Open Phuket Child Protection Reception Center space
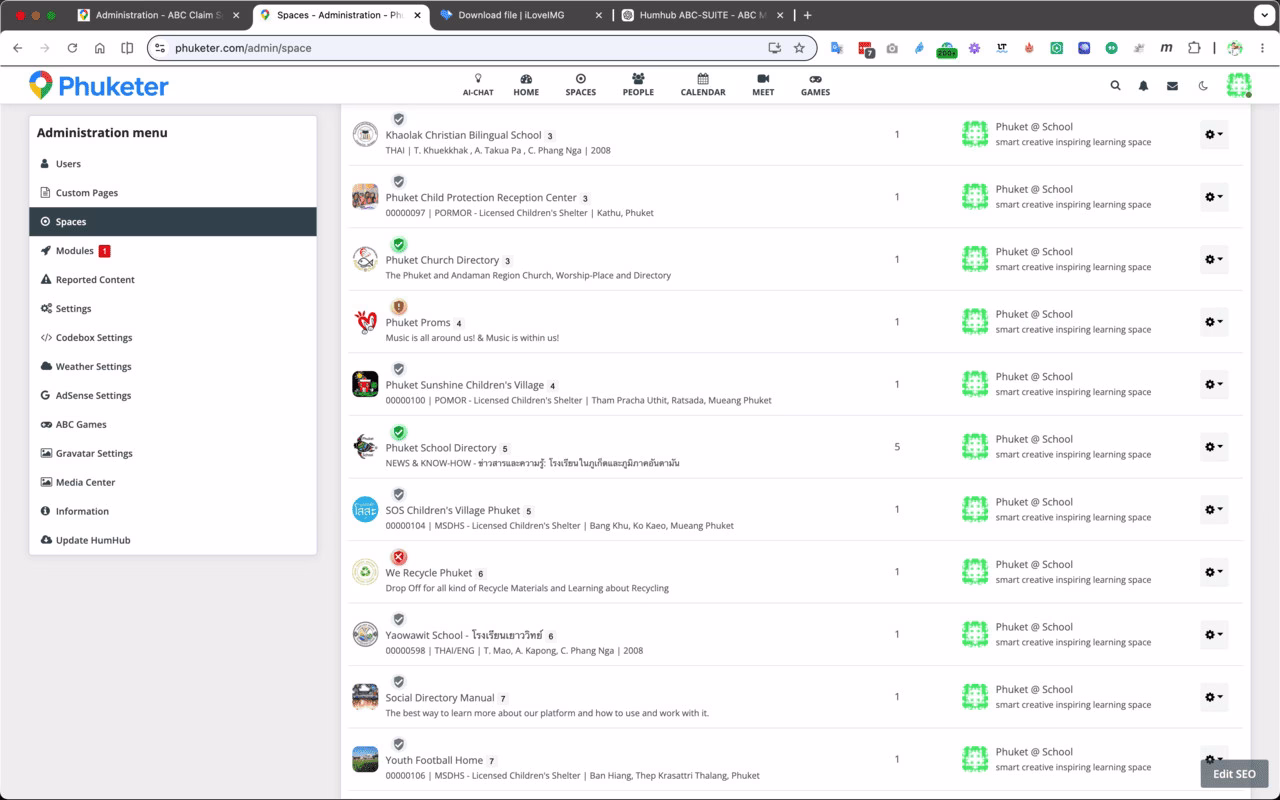 click(x=481, y=198)
